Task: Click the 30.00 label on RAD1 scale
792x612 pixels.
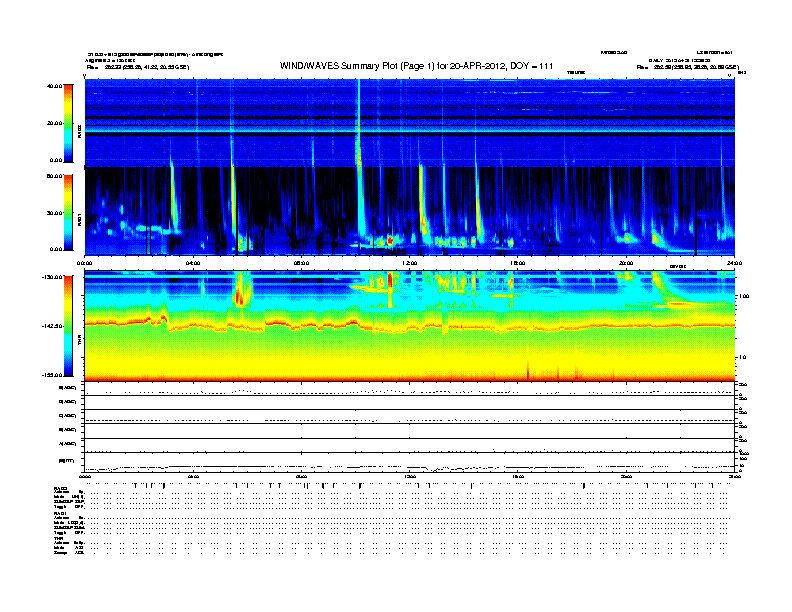Action: click(54, 213)
